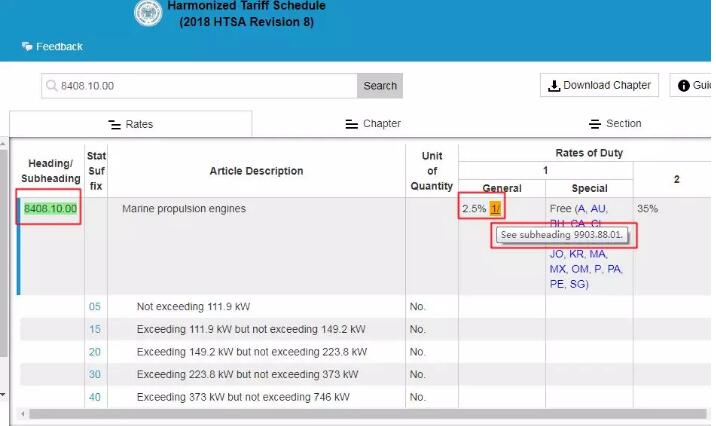Image resolution: width=716 pixels, height=426 pixels.
Task: Click the MX special rate program link
Action: point(558,270)
